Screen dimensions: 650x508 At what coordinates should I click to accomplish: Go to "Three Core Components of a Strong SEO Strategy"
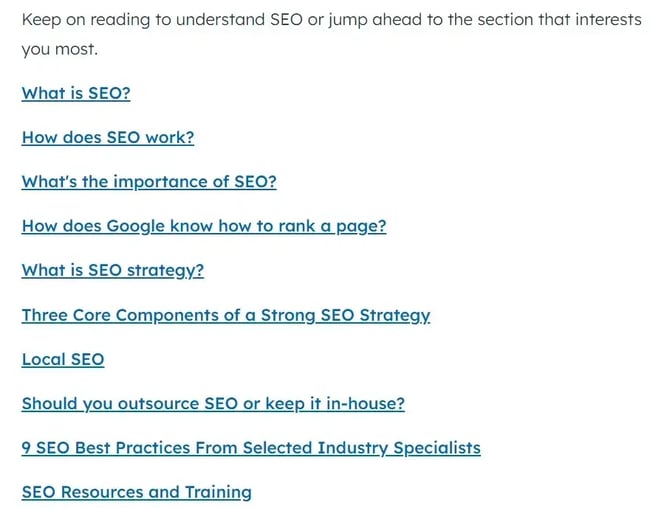click(x=226, y=315)
